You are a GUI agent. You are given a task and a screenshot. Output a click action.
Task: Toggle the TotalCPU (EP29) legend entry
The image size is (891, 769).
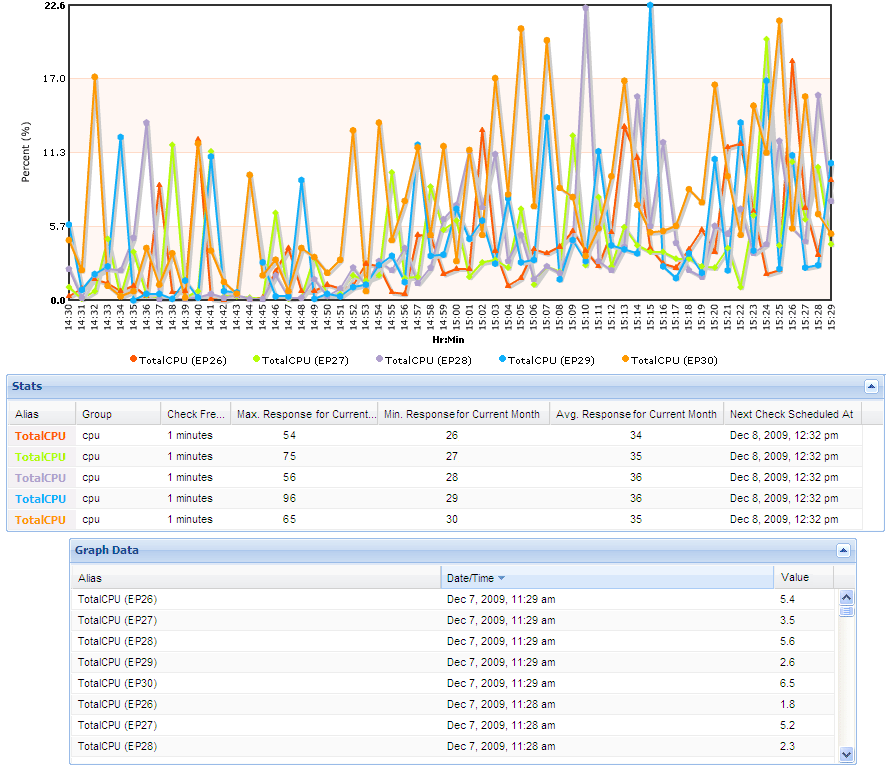547,360
